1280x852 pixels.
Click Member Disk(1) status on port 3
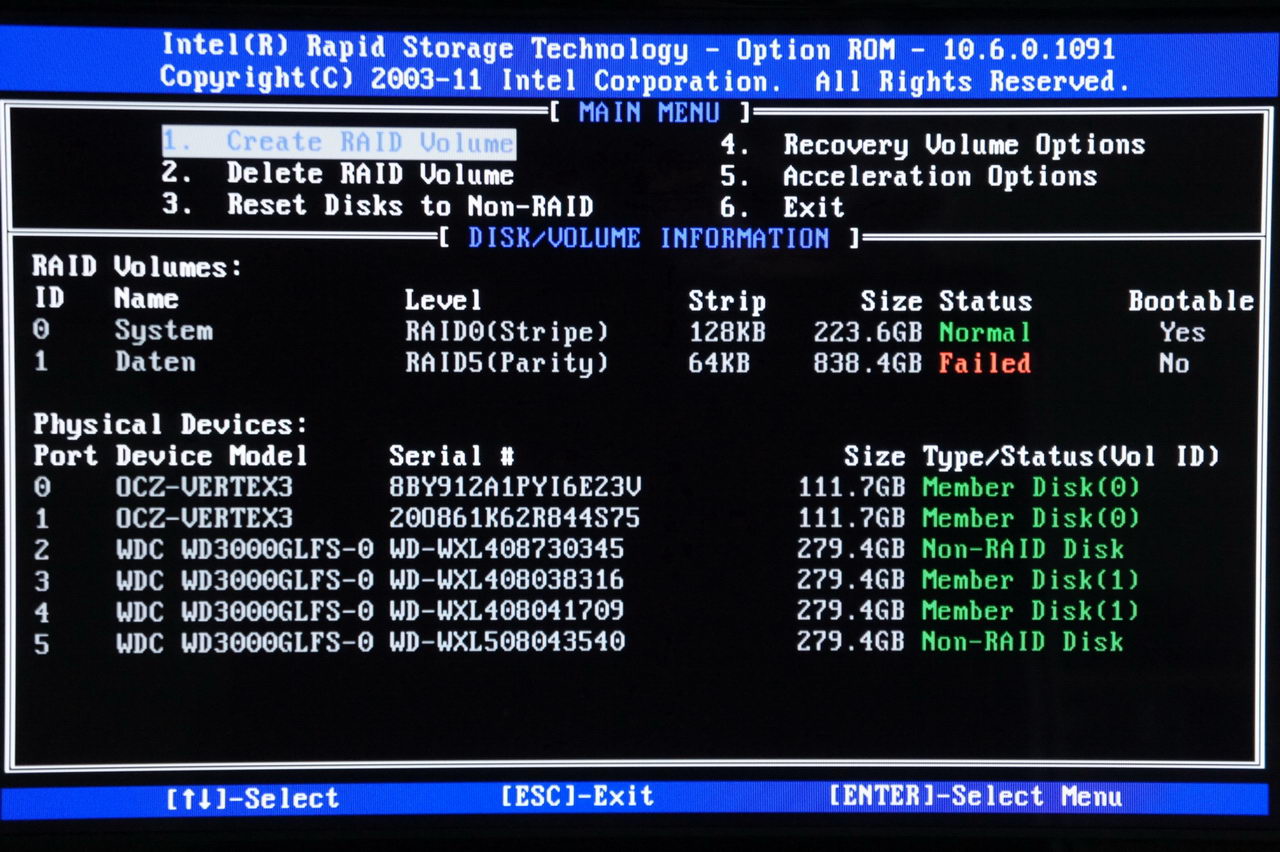tap(1031, 580)
